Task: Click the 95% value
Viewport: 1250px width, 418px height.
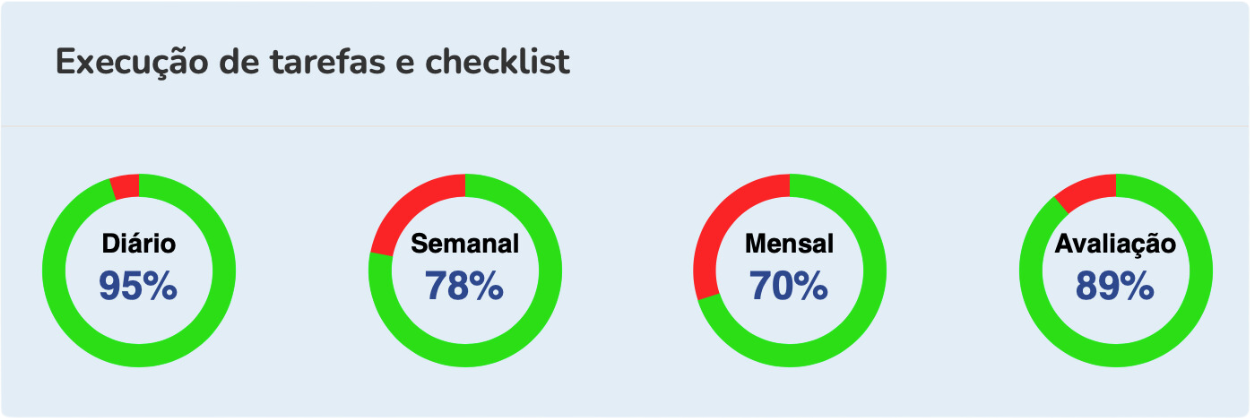Action: (x=138, y=287)
